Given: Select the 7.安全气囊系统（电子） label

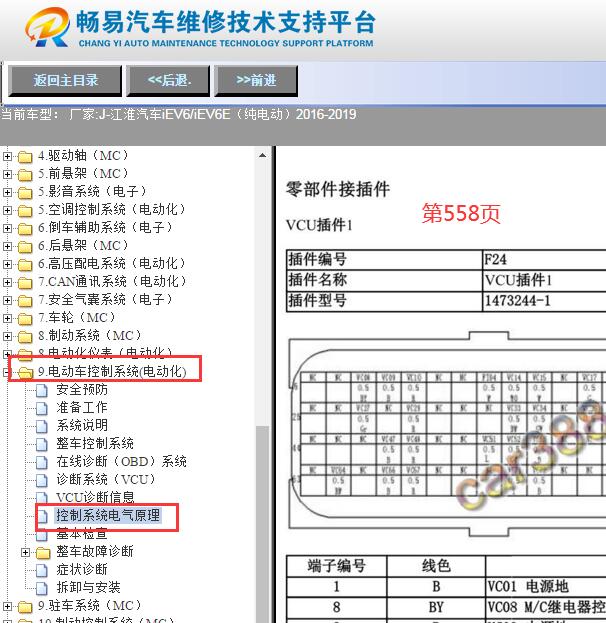Looking at the screenshot, I should (x=105, y=299).
